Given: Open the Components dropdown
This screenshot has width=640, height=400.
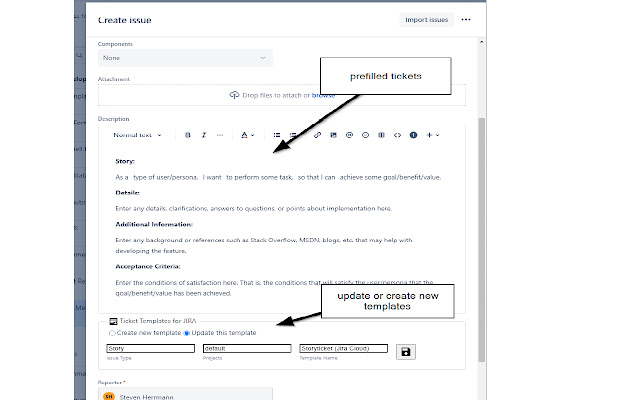Looking at the screenshot, I should (185, 58).
